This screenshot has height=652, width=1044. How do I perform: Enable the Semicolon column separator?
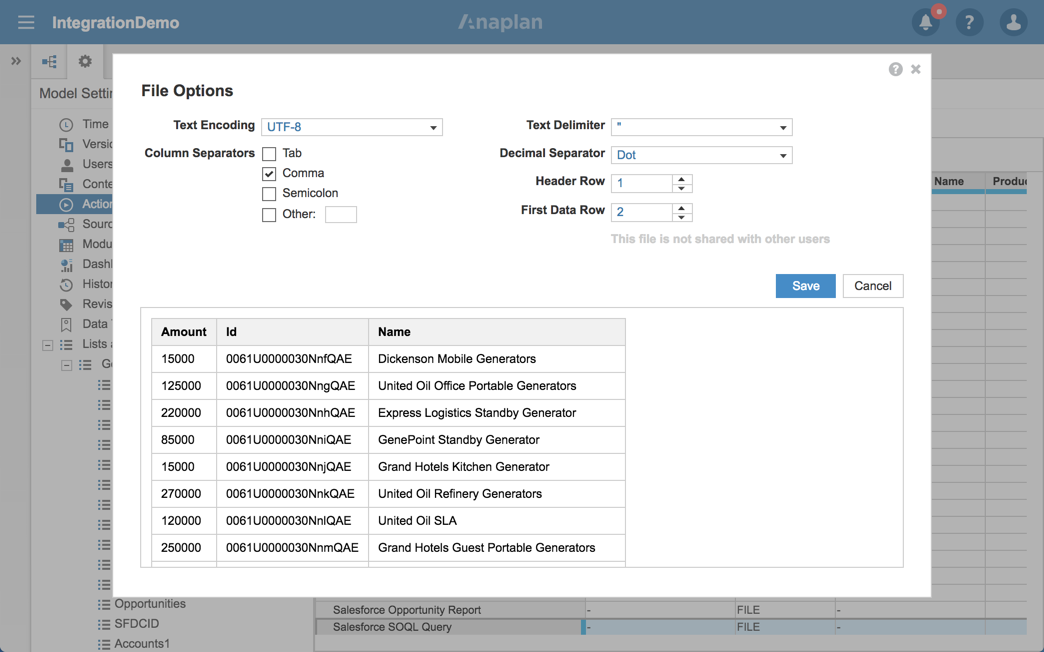[x=269, y=194]
